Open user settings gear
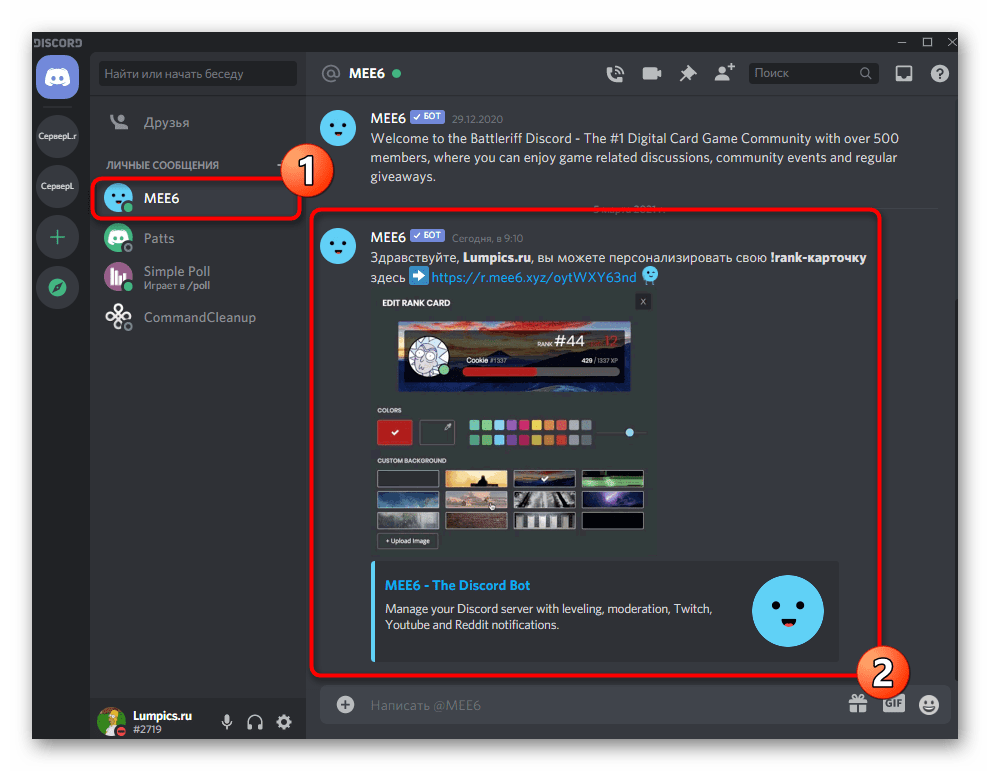990x771 pixels. tap(284, 722)
